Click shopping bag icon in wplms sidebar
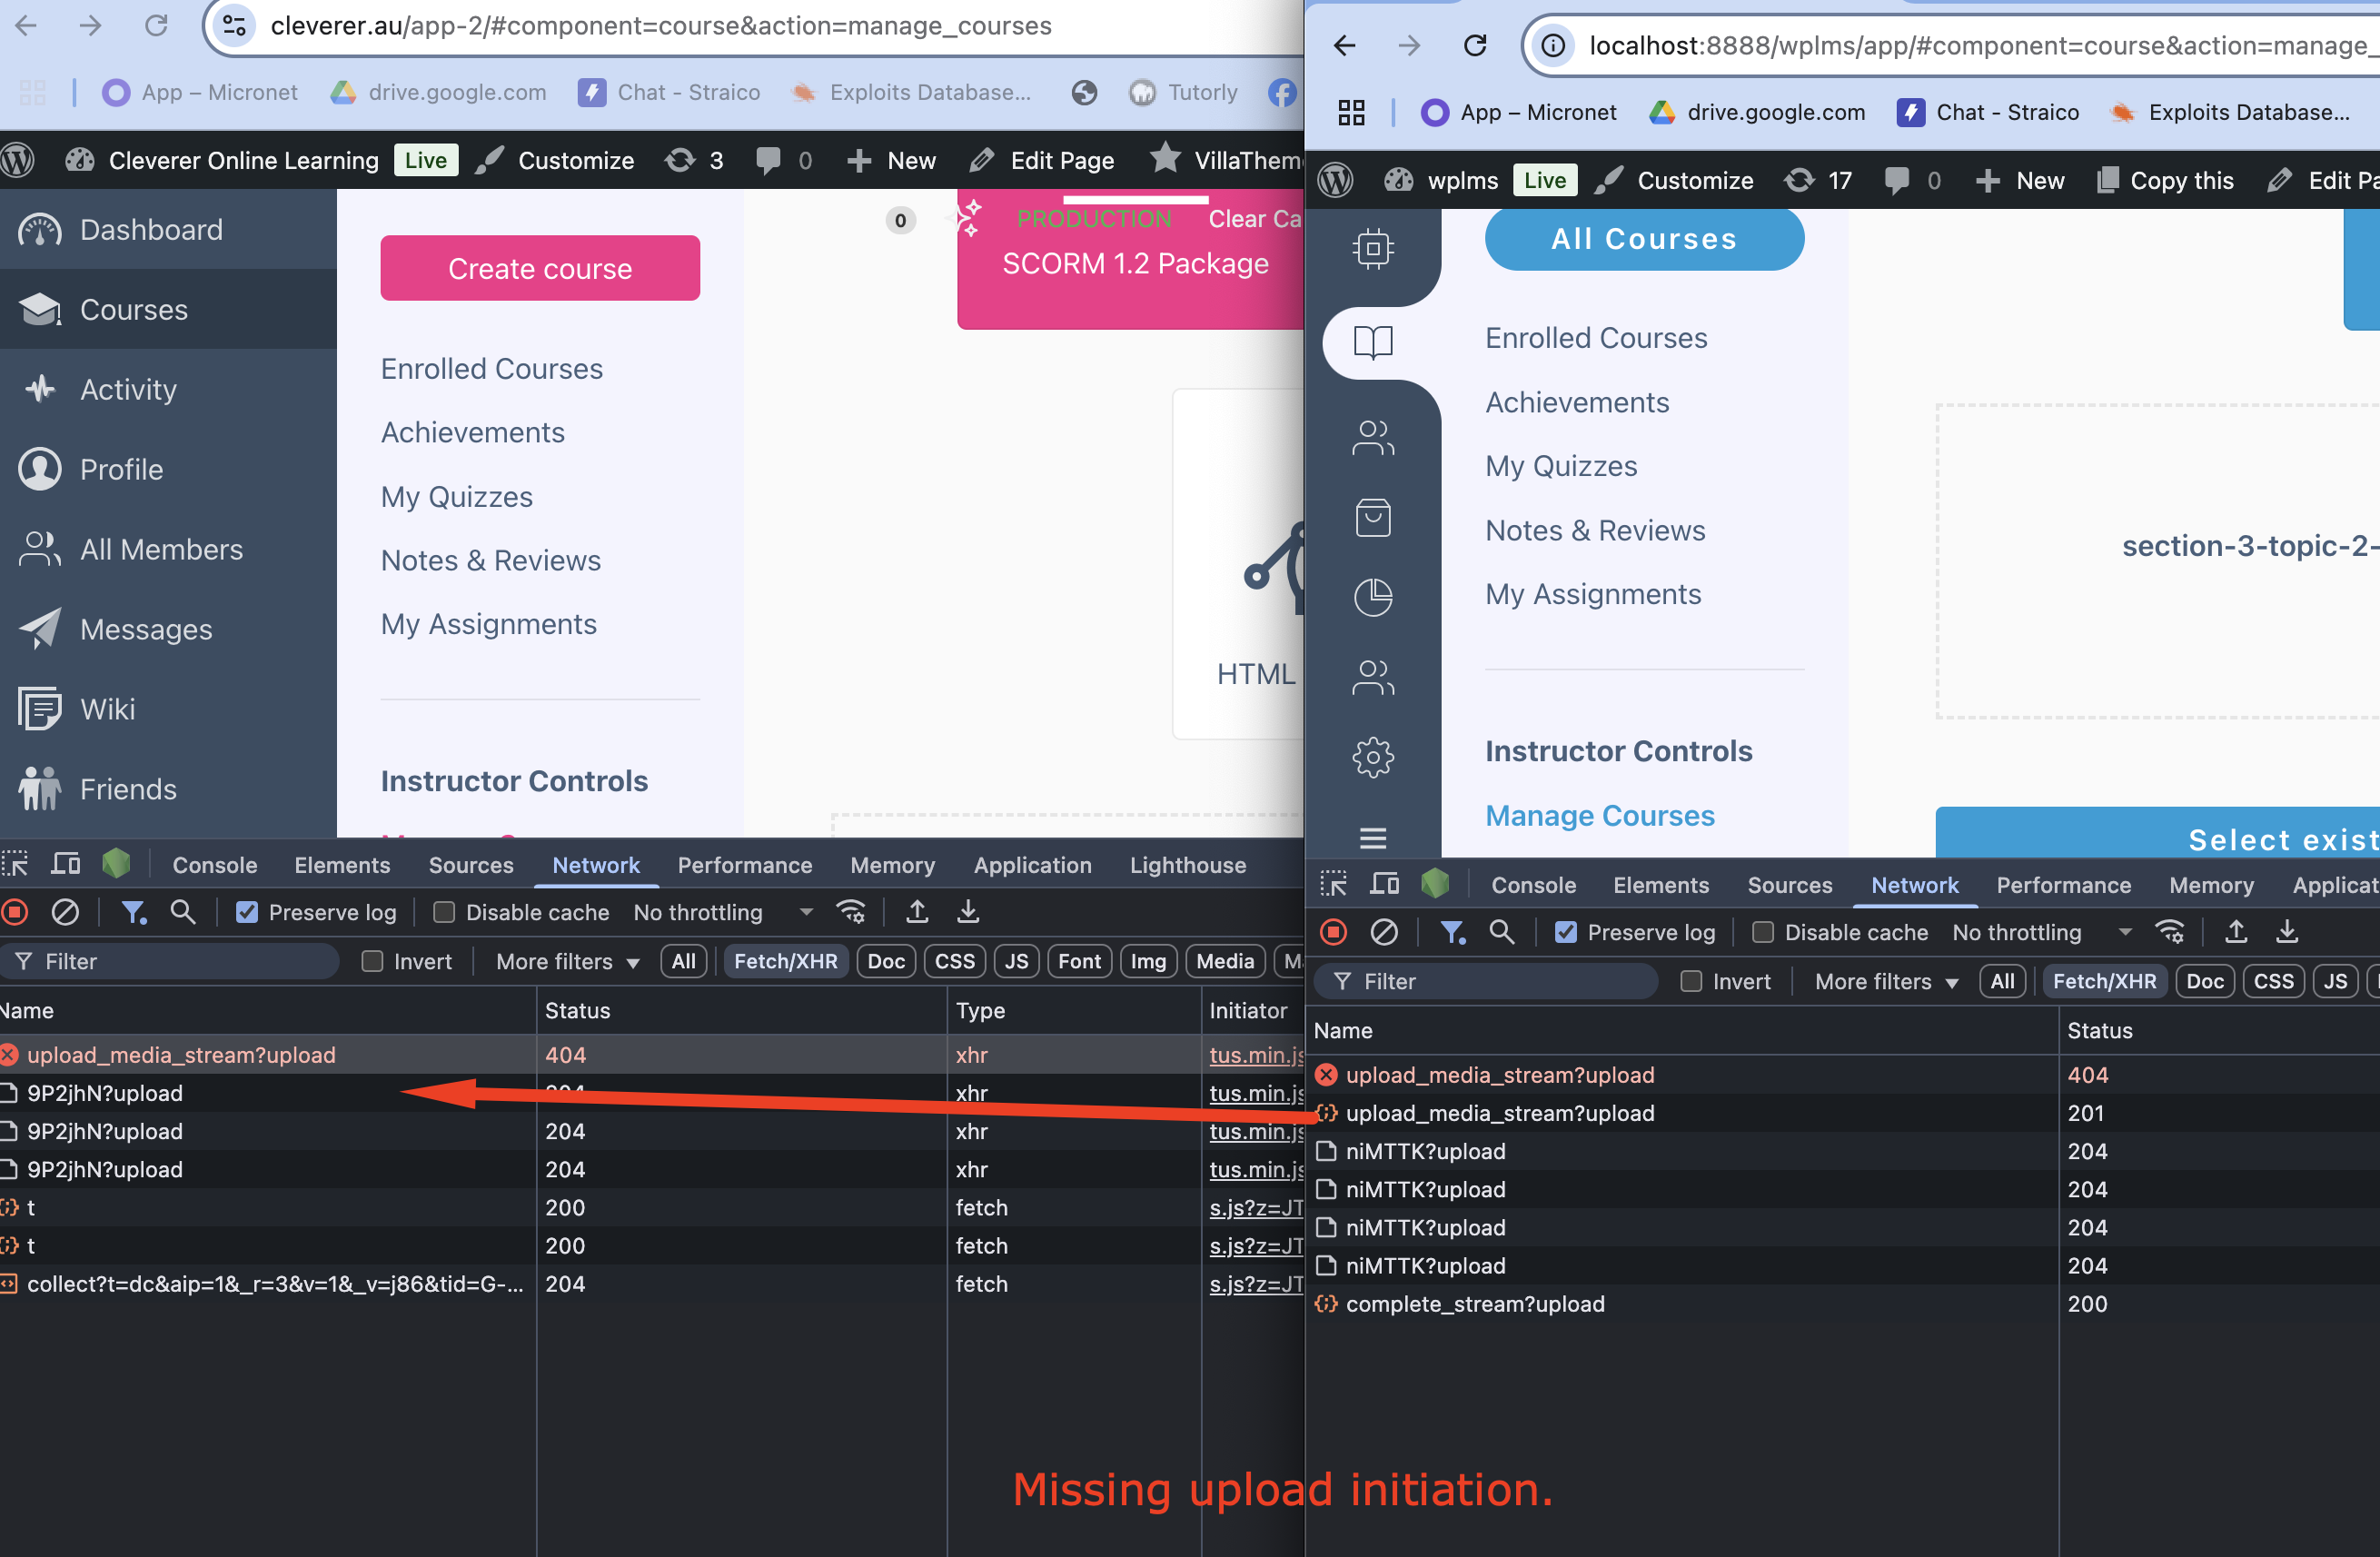This screenshot has width=2380, height=1557. pos(1373,517)
